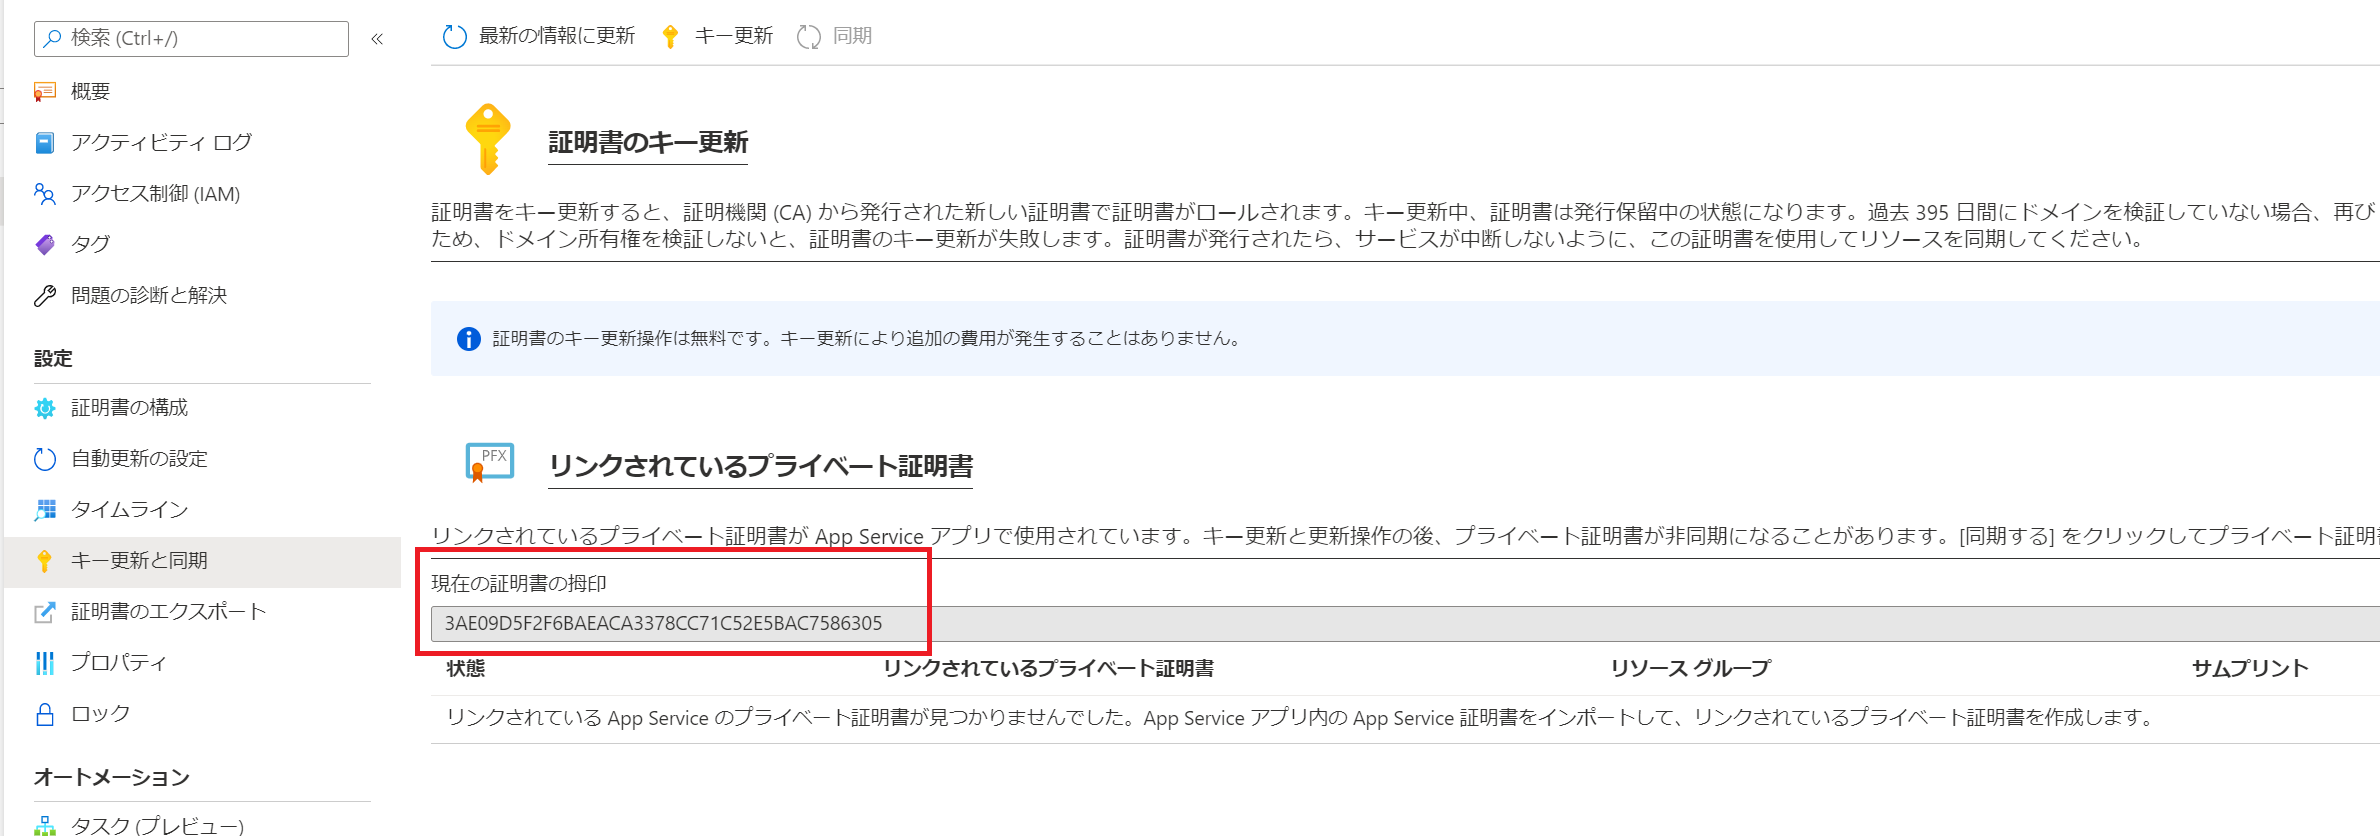
Task: Open 概要 in the sidebar menu
Action: (x=90, y=92)
